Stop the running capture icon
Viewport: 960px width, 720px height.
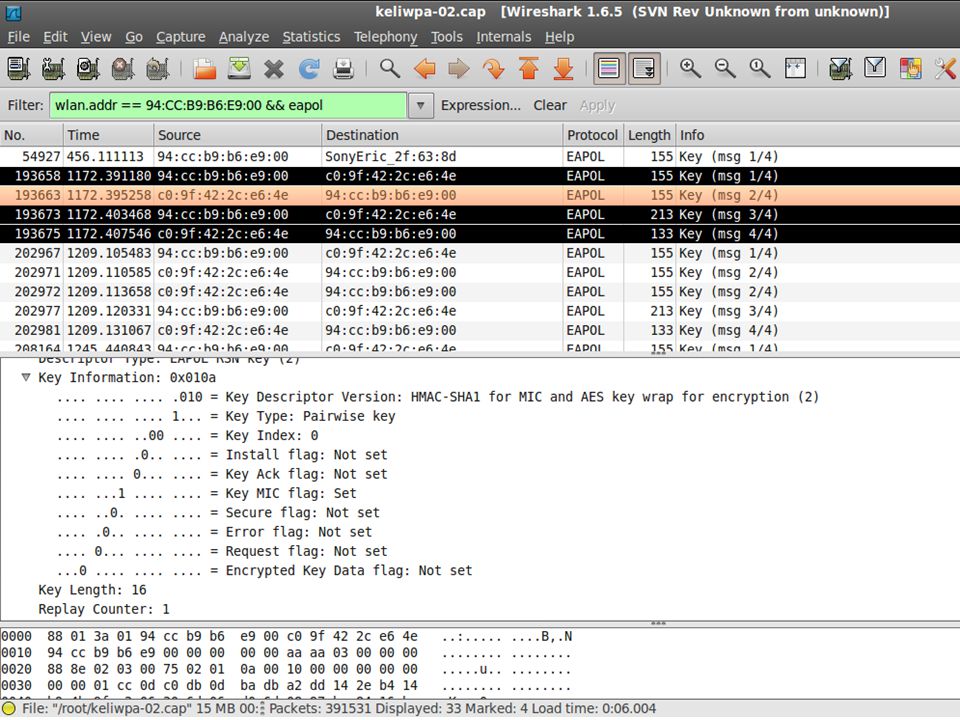123,68
